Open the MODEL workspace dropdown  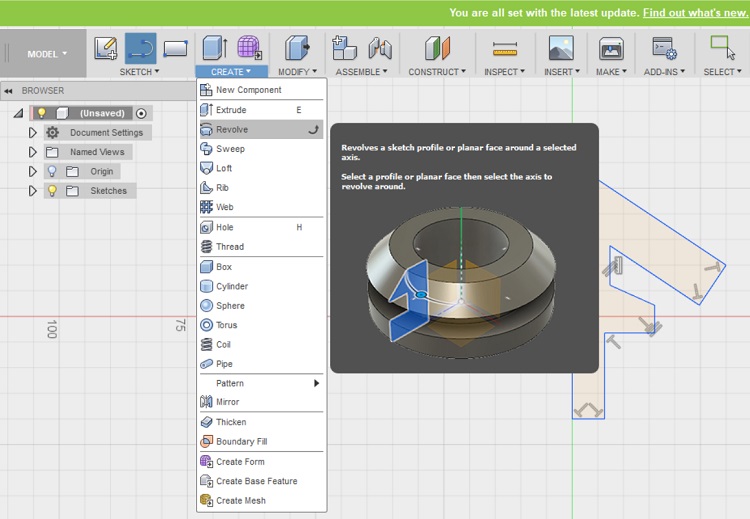click(47, 54)
